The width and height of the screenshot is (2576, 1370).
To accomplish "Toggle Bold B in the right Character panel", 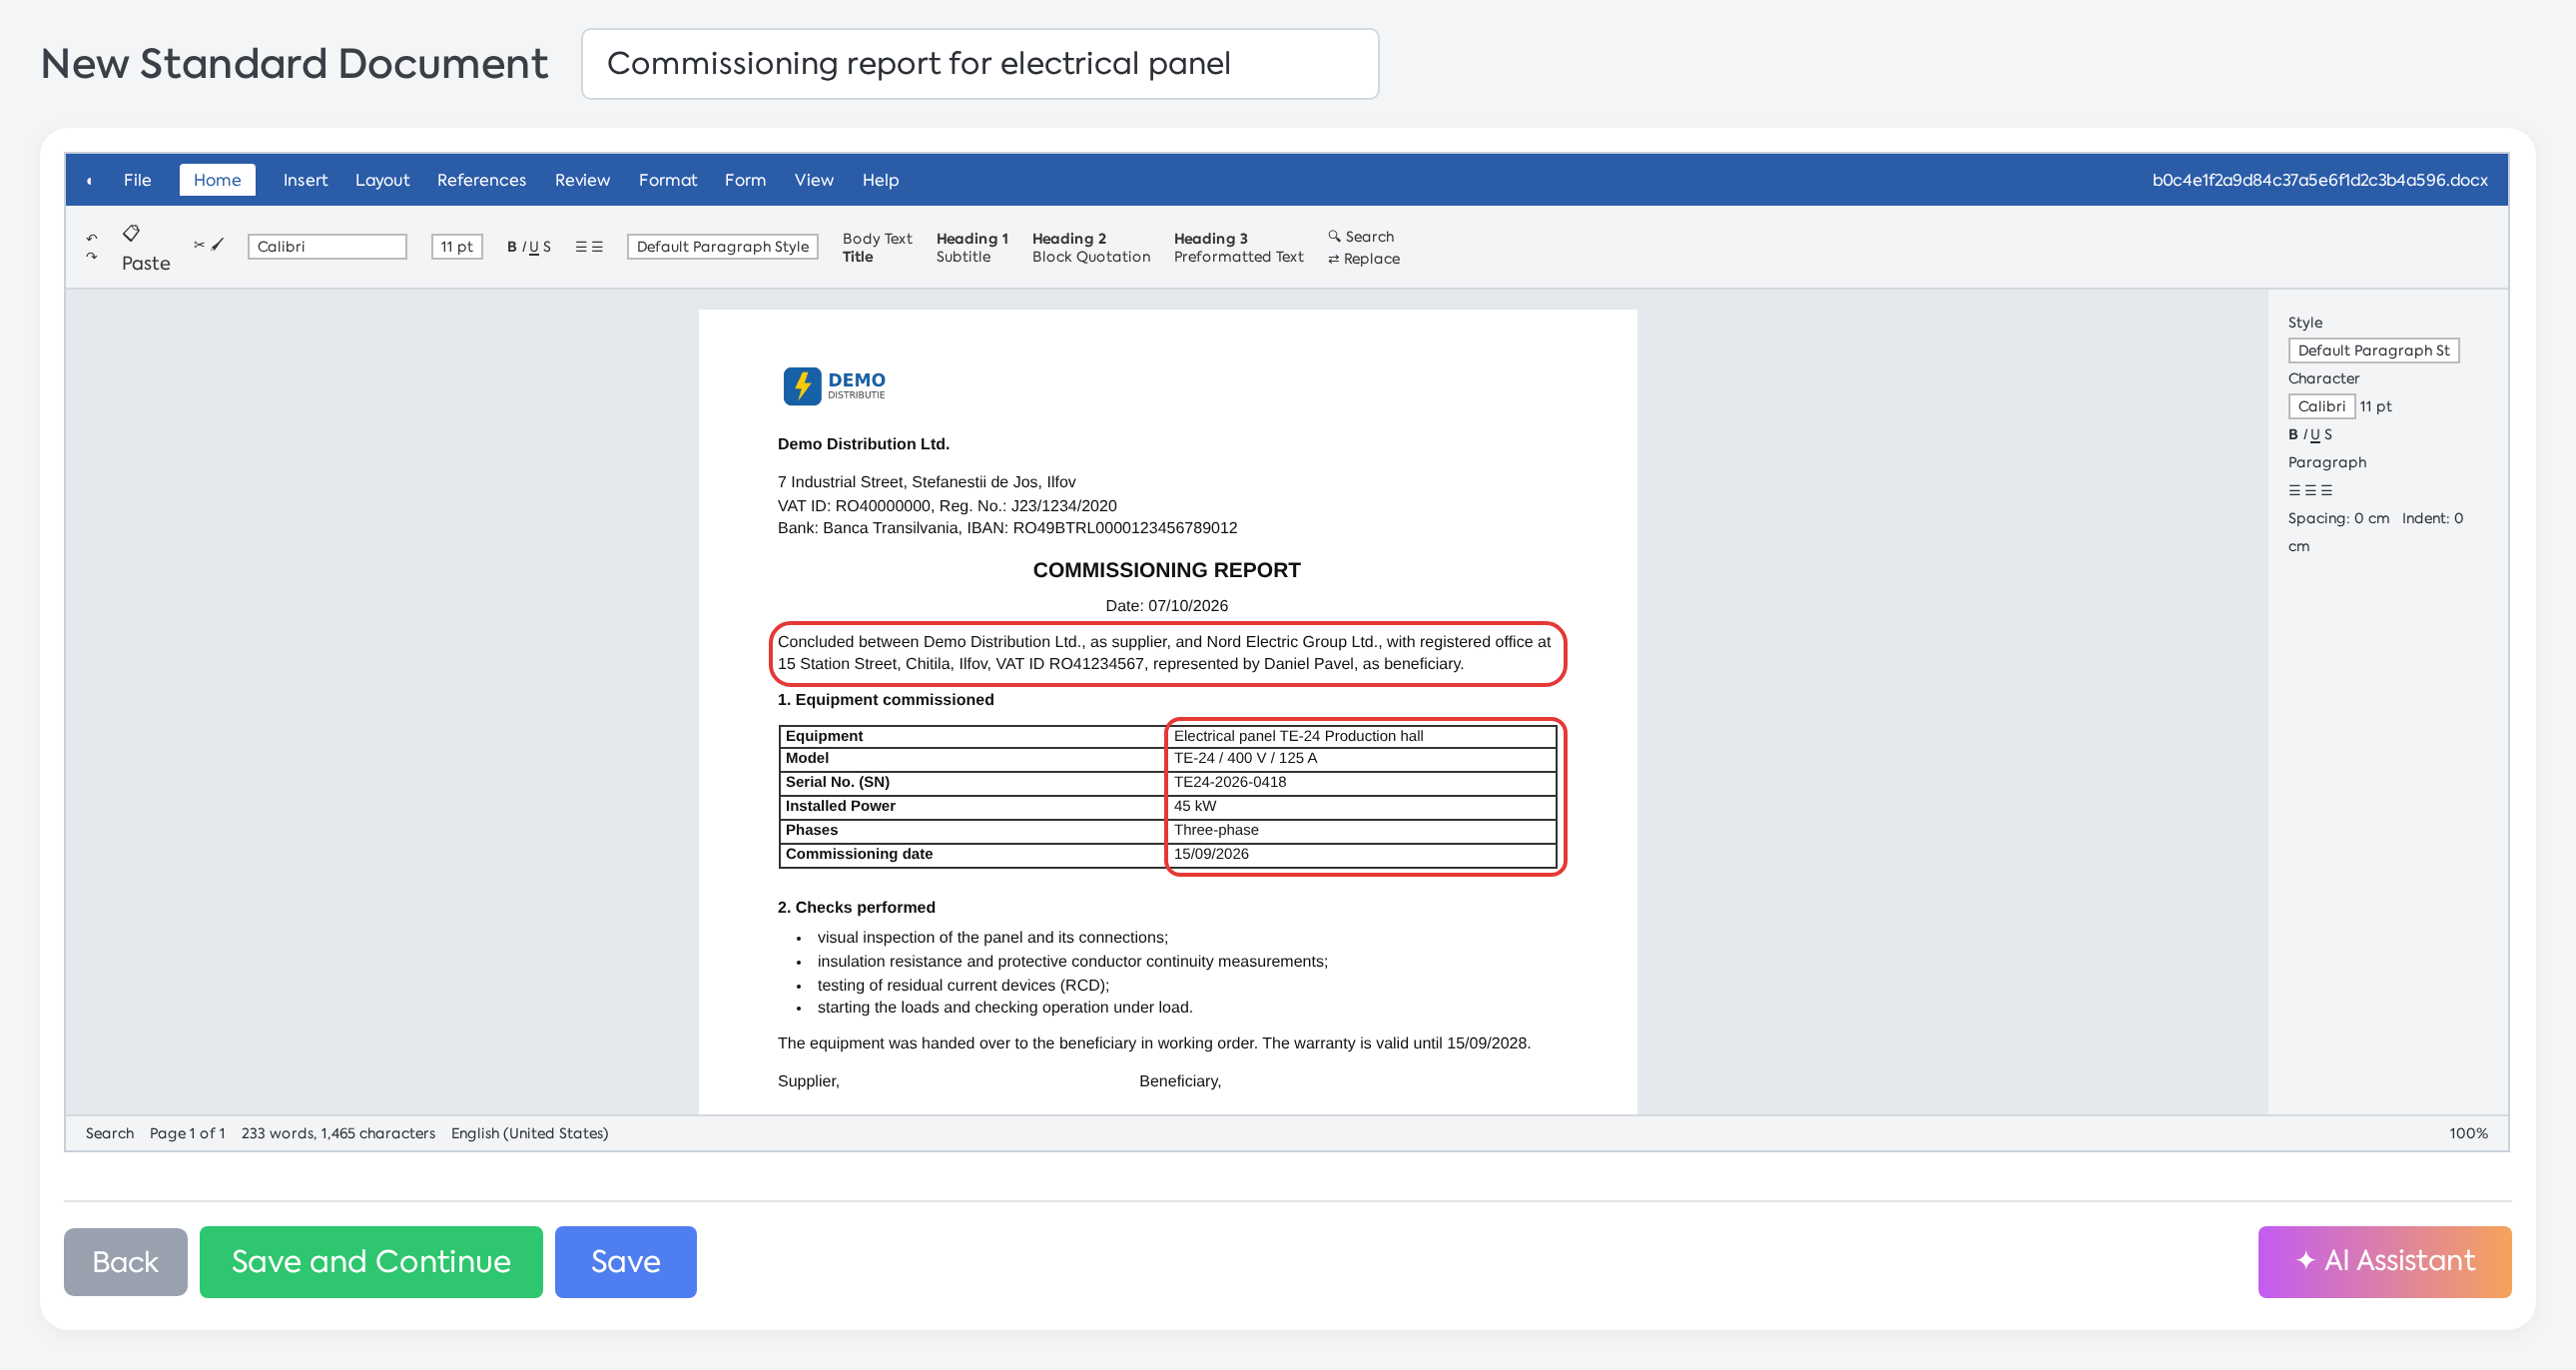I will click(2293, 434).
